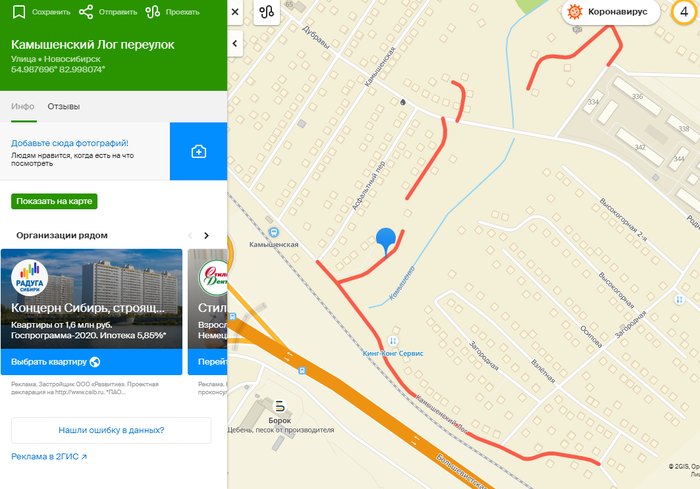Viewport: 700px width, 489px height.
Task: Follow the Реклама в 2ГИС link
Action: pyautogui.click(x=49, y=456)
